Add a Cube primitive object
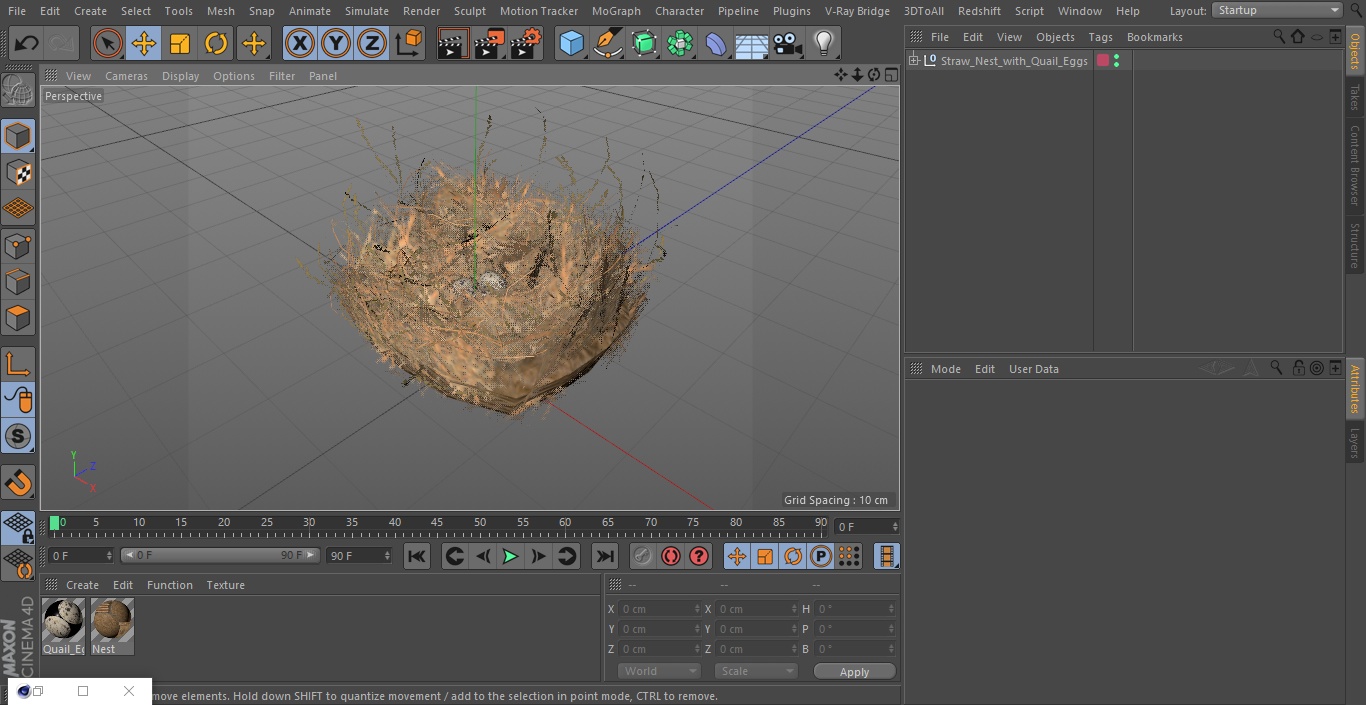 point(571,44)
